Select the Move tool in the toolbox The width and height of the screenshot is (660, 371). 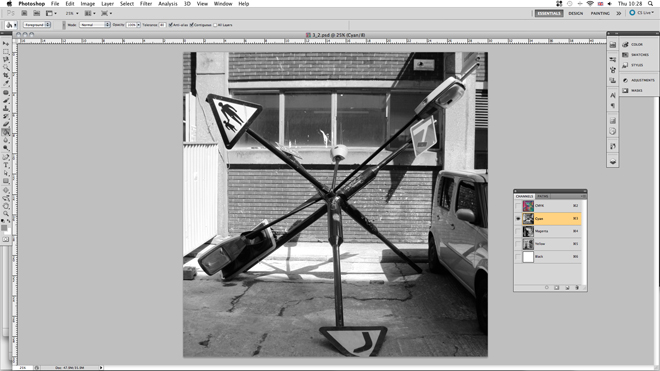point(6,43)
